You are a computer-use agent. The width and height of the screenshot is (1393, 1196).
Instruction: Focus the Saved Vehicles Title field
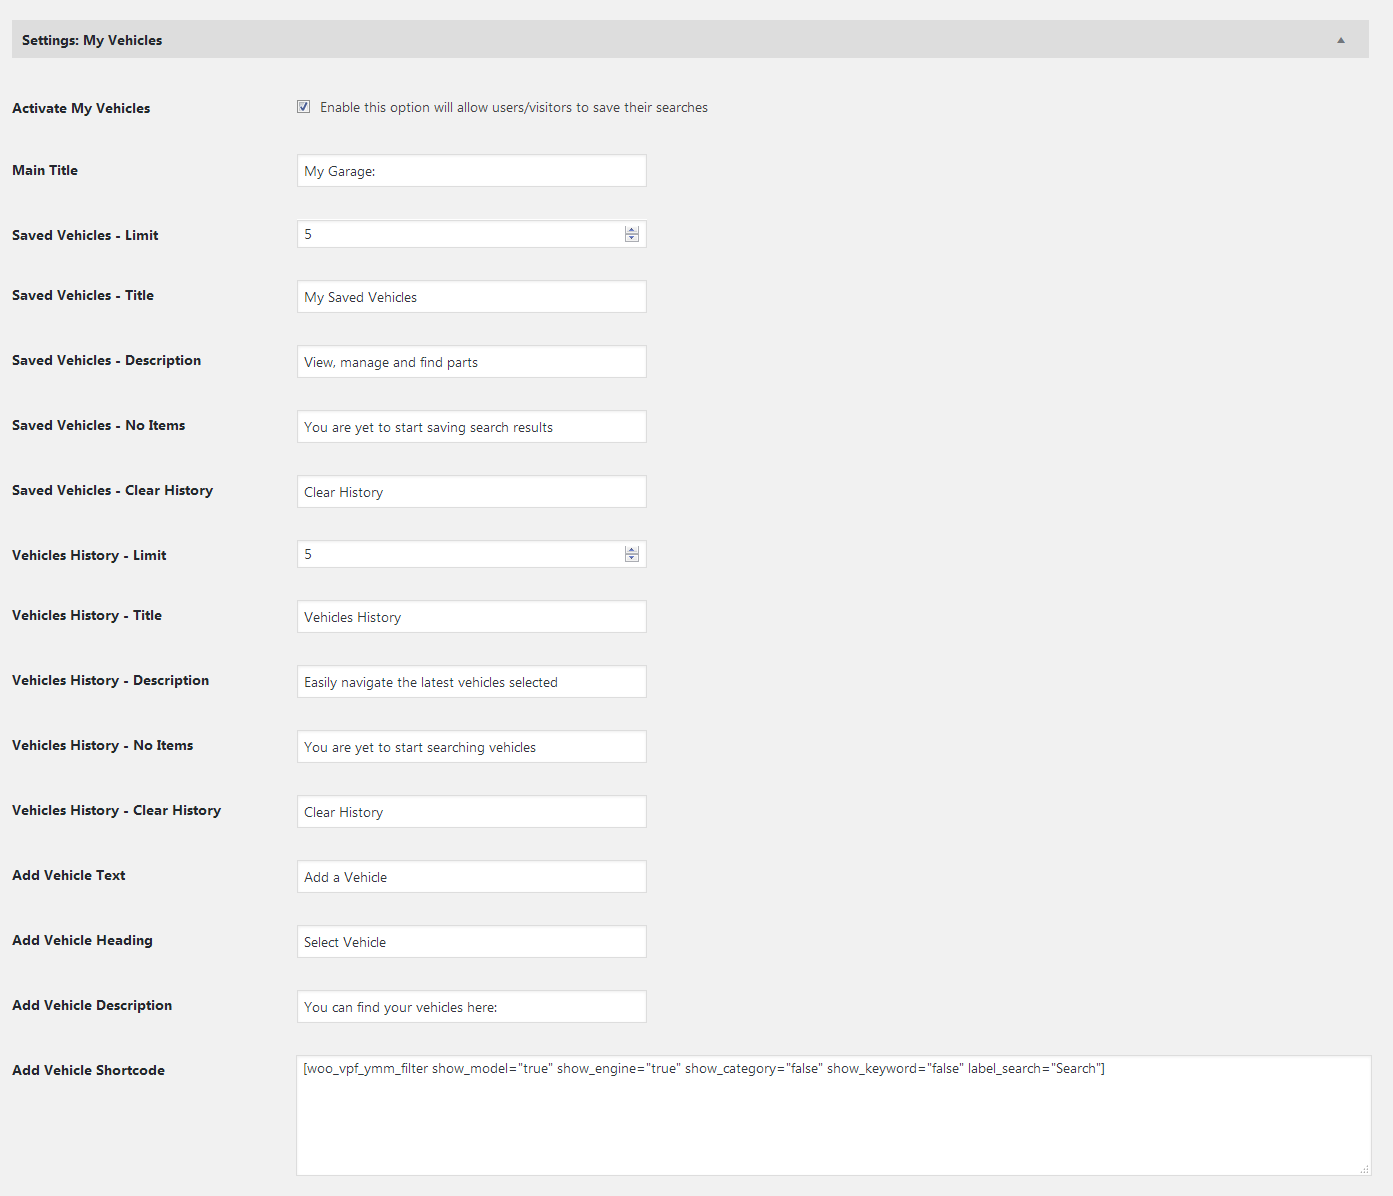pos(471,297)
